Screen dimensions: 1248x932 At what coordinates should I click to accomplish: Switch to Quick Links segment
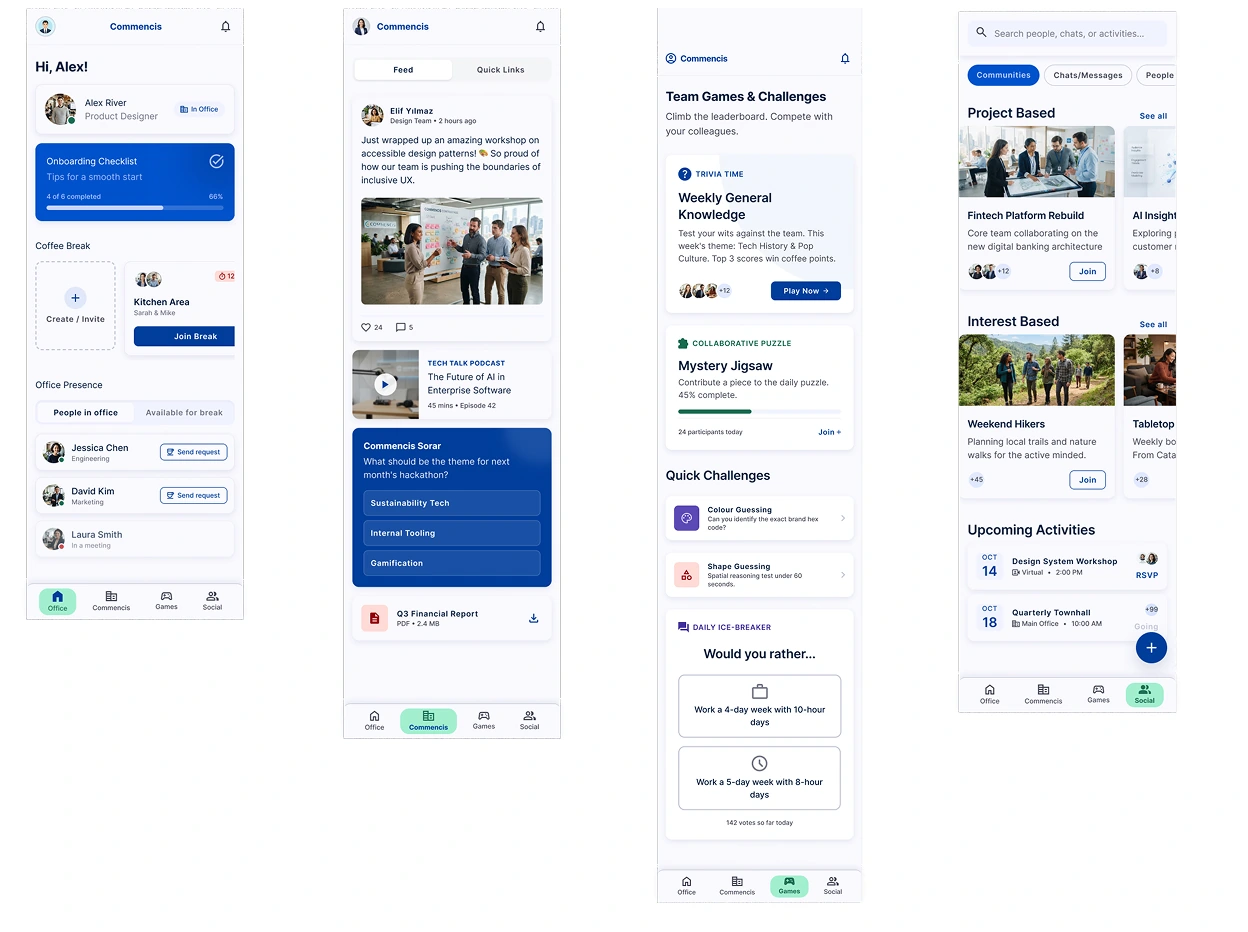coord(501,70)
